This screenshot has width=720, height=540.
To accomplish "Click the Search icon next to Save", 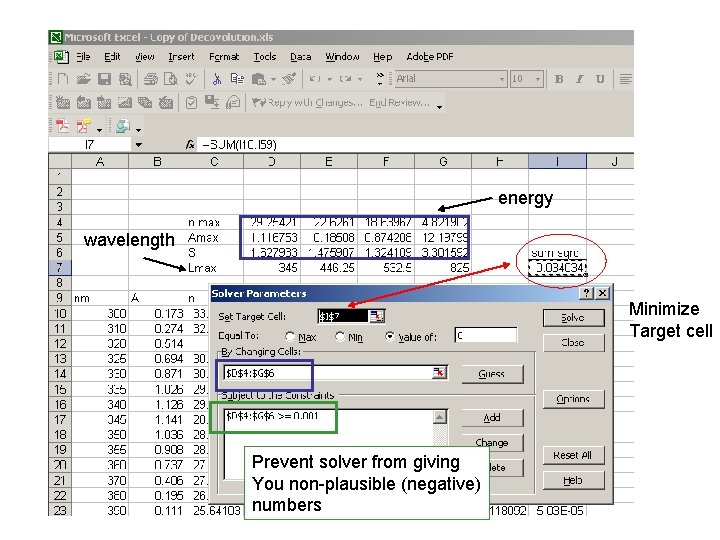I will [125, 79].
